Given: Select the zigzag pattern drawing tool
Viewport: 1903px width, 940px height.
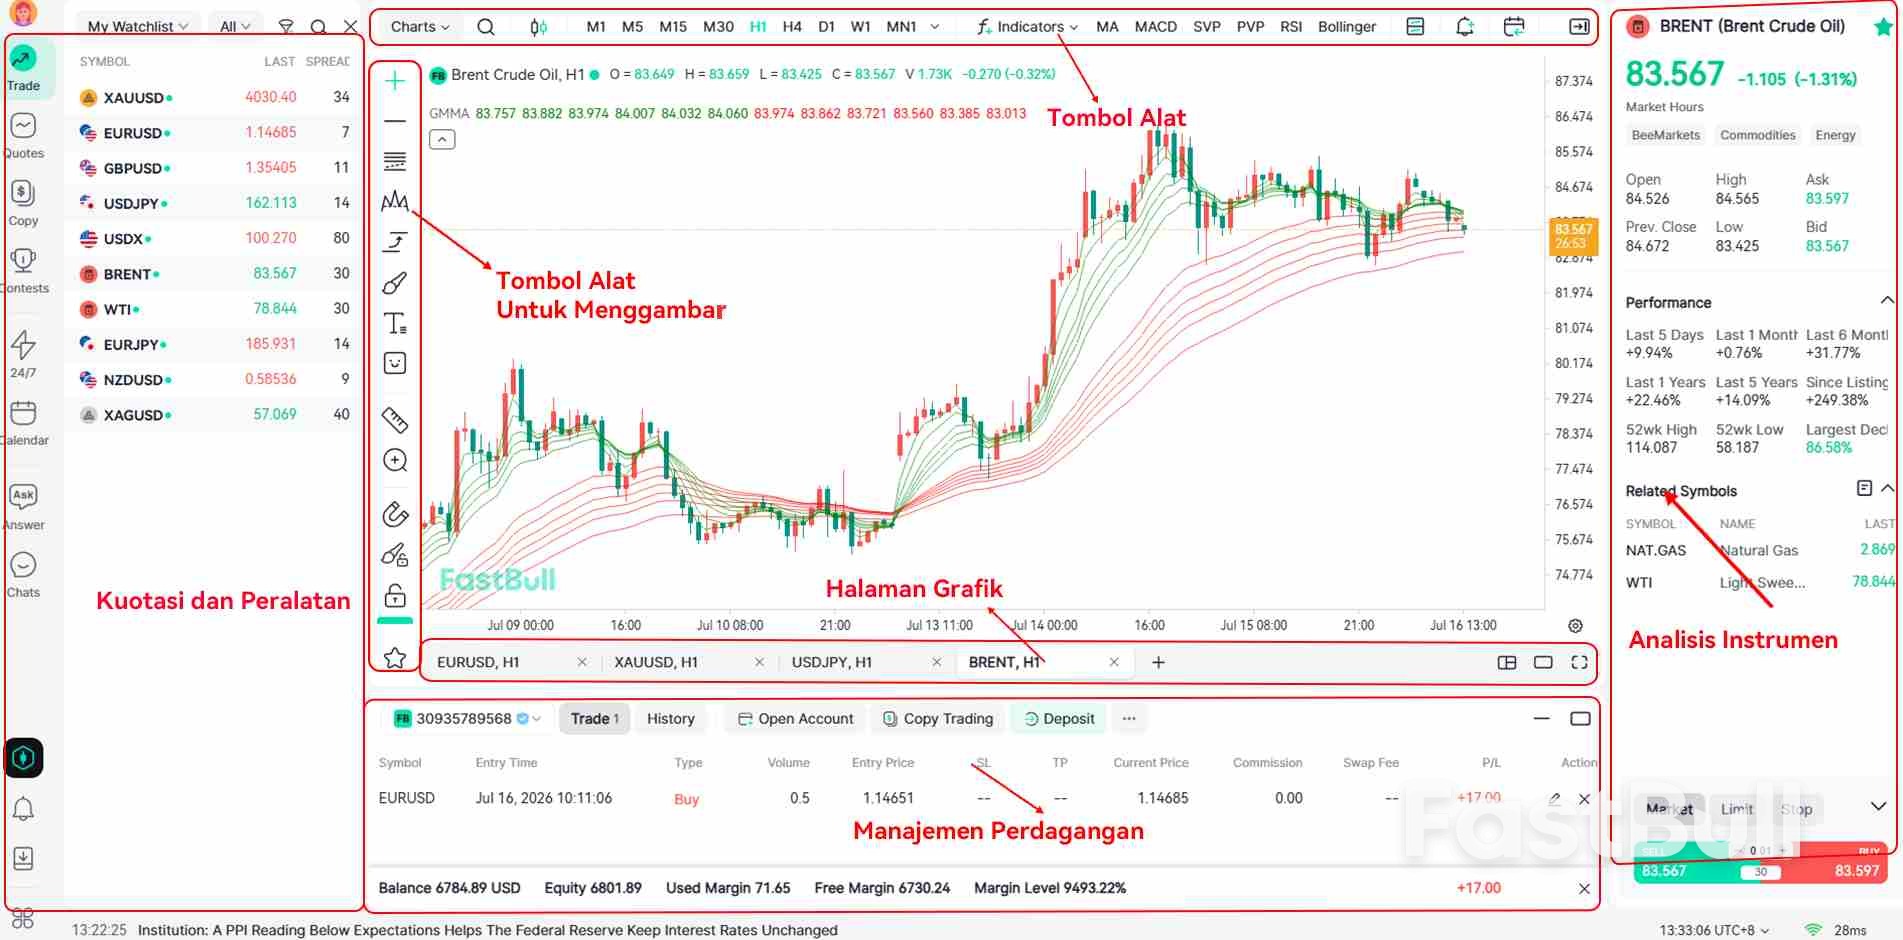Looking at the screenshot, I should 395,201.
